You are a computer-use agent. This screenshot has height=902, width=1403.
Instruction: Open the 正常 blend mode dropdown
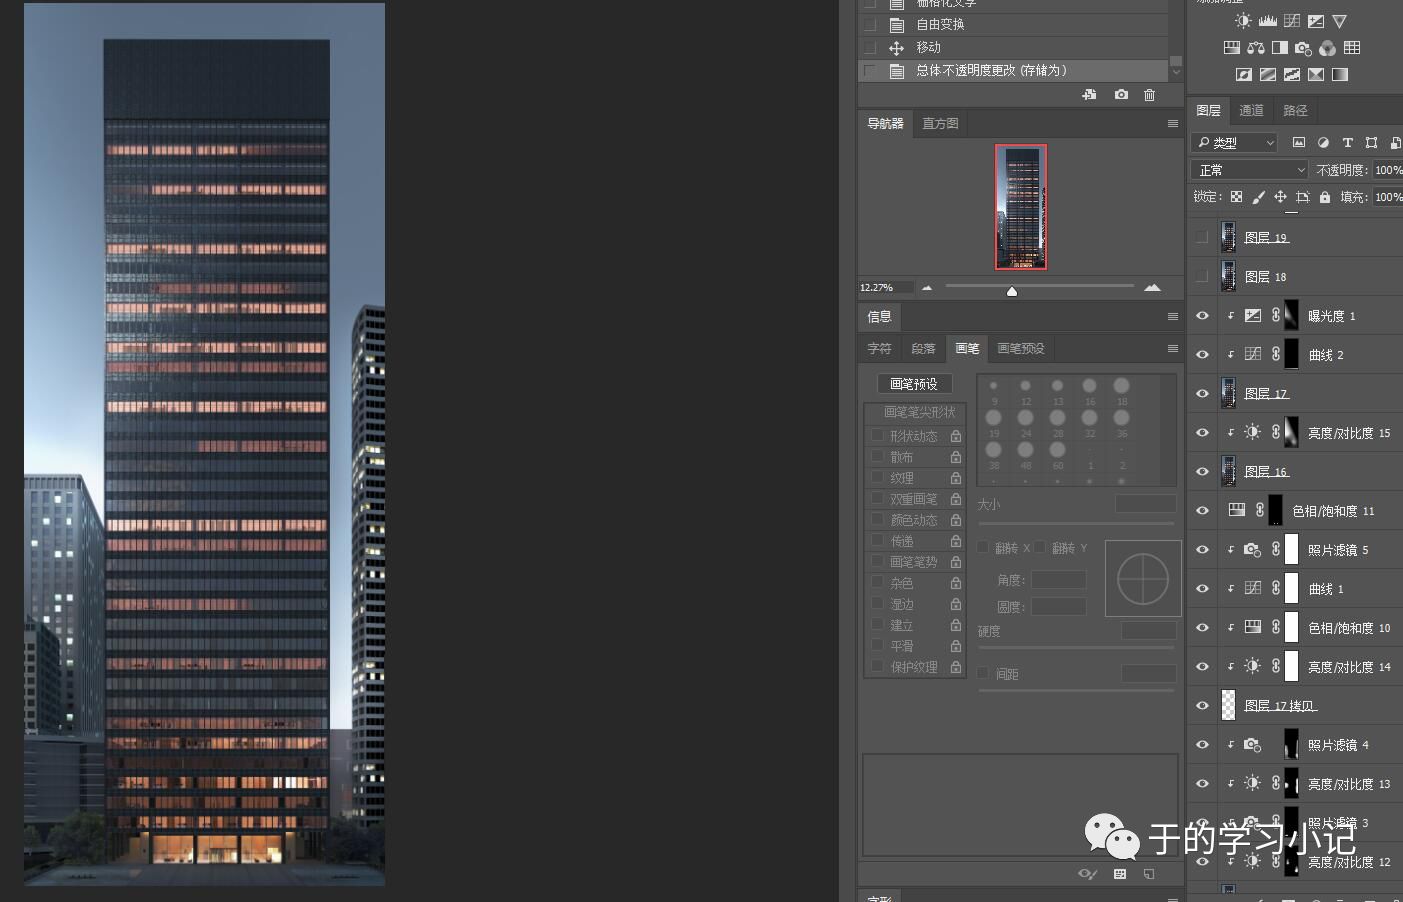click(x=1249, y=170)
